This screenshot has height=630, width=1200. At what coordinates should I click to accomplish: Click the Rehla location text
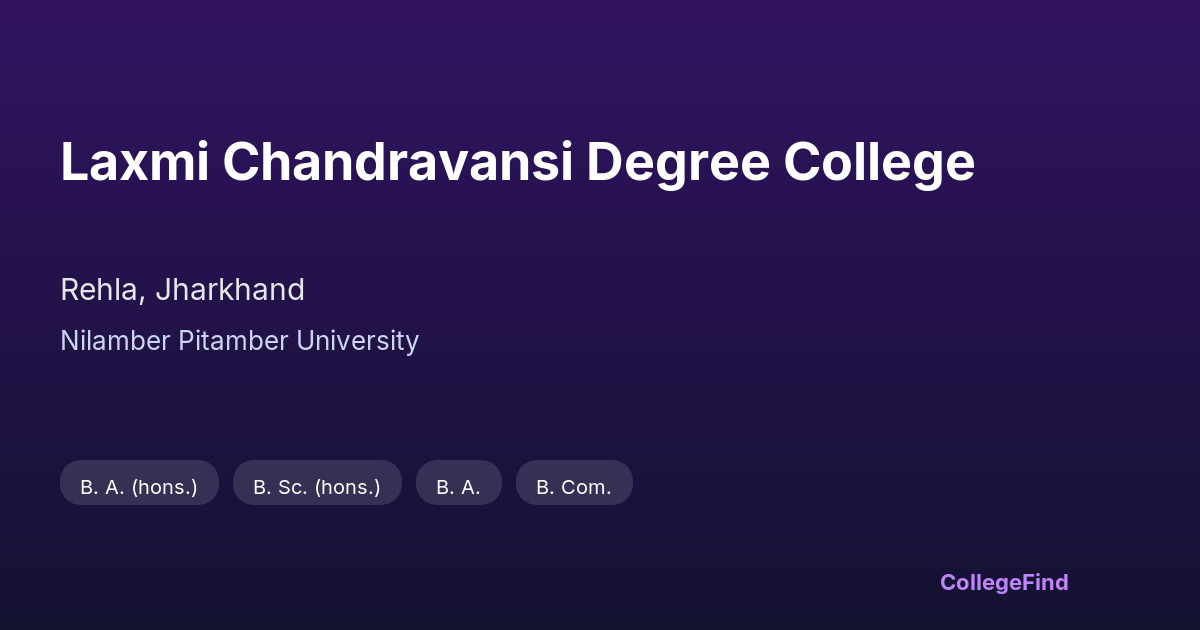[x=100, y=290]
